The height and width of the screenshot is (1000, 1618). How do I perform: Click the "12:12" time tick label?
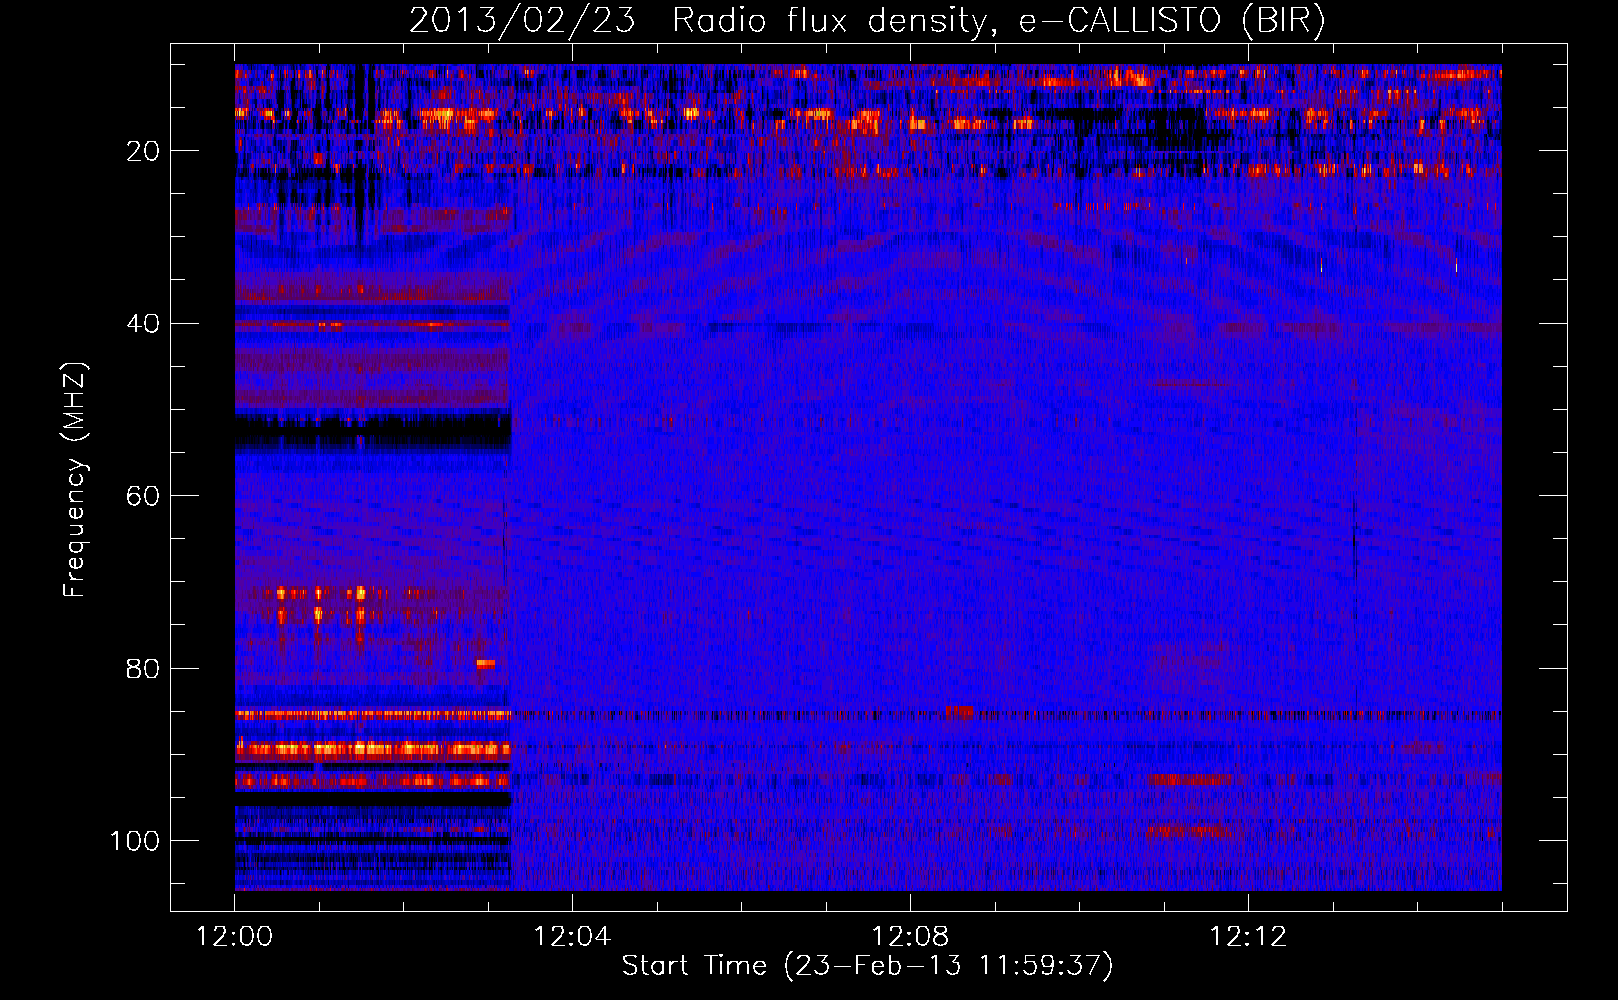click(x=1248, y=937)
